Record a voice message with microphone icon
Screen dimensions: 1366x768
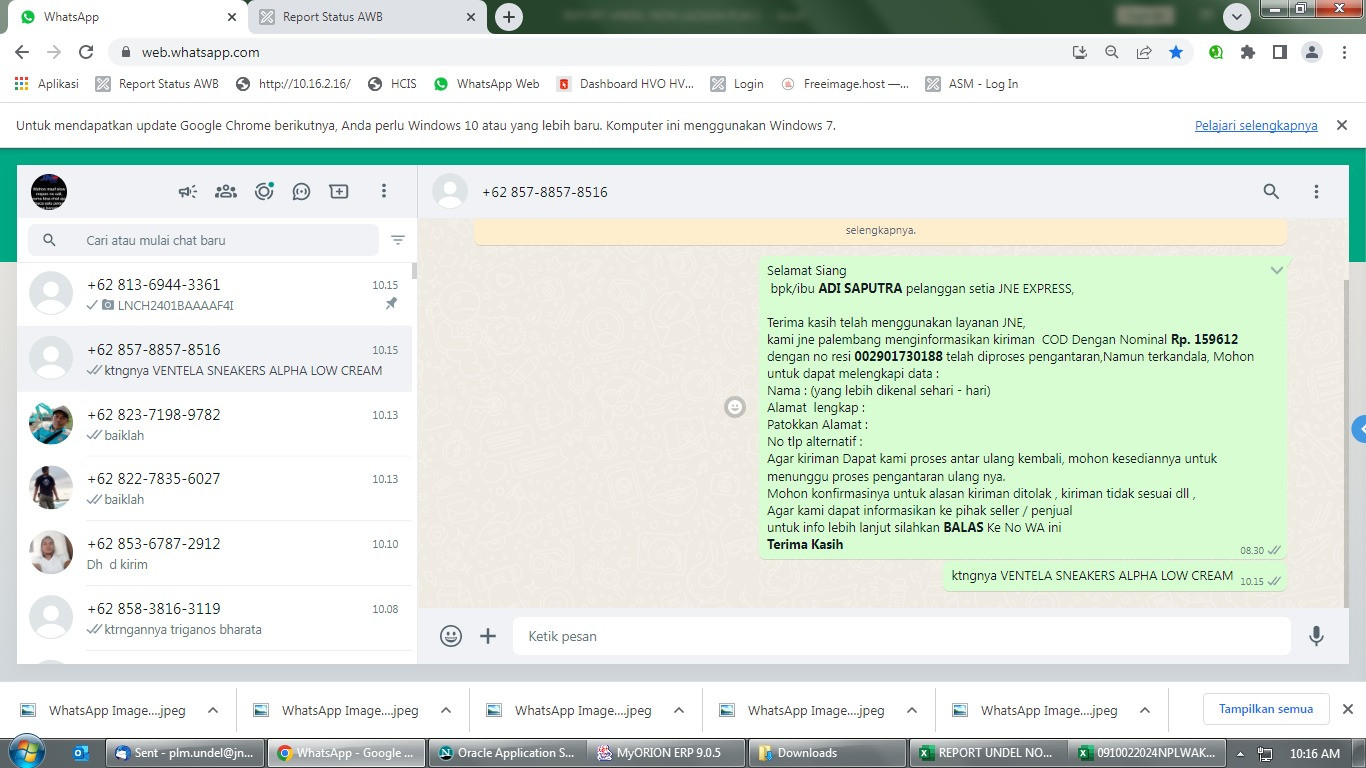click(1316, 636)
